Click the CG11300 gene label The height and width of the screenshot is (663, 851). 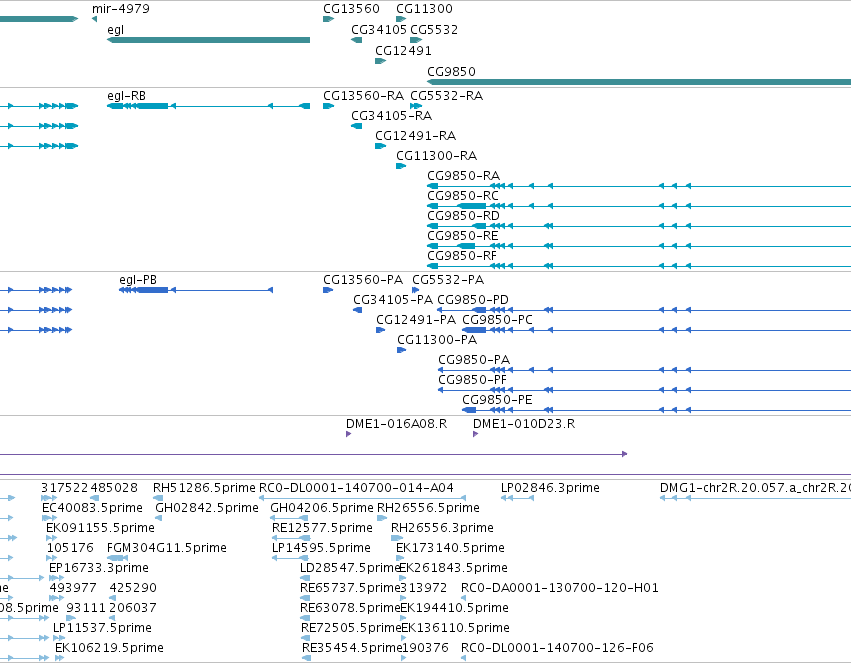click(424, 9)
